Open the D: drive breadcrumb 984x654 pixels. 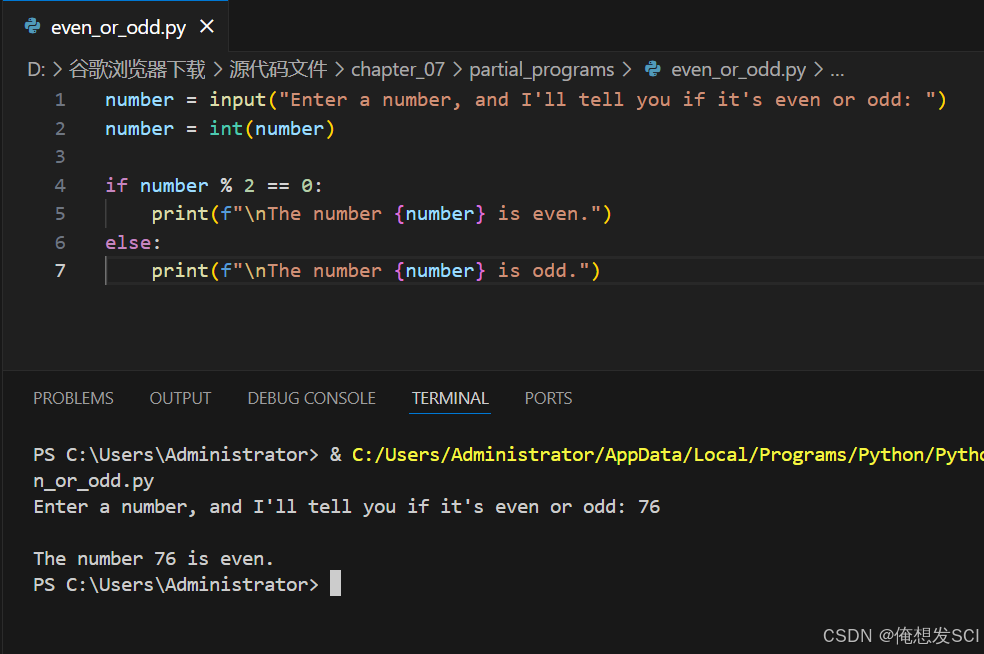(x=36, y=70)
